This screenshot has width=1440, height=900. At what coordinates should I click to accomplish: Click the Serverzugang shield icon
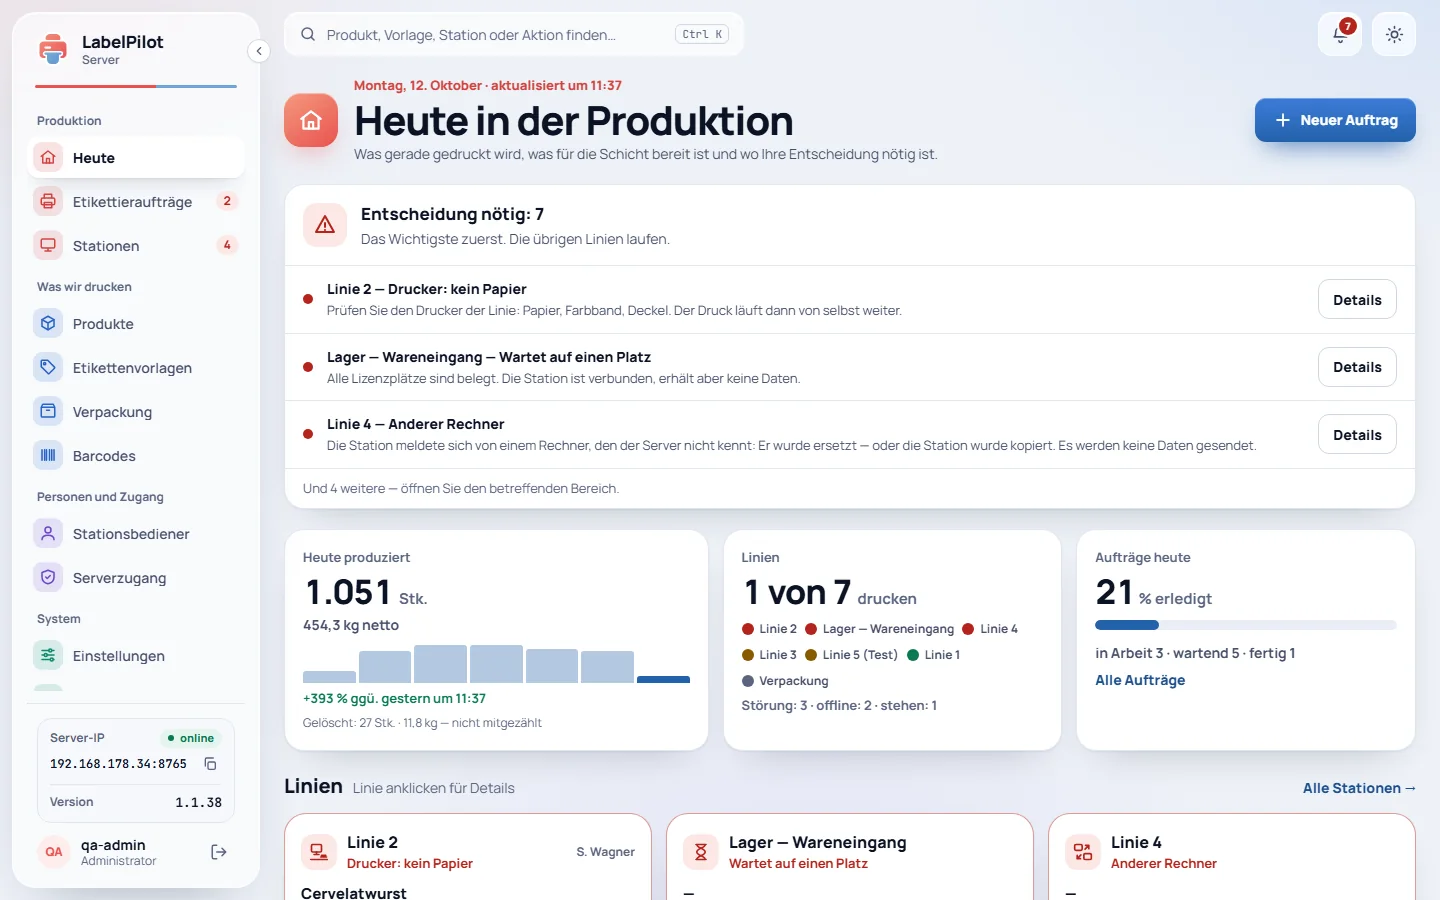point(48,578)
